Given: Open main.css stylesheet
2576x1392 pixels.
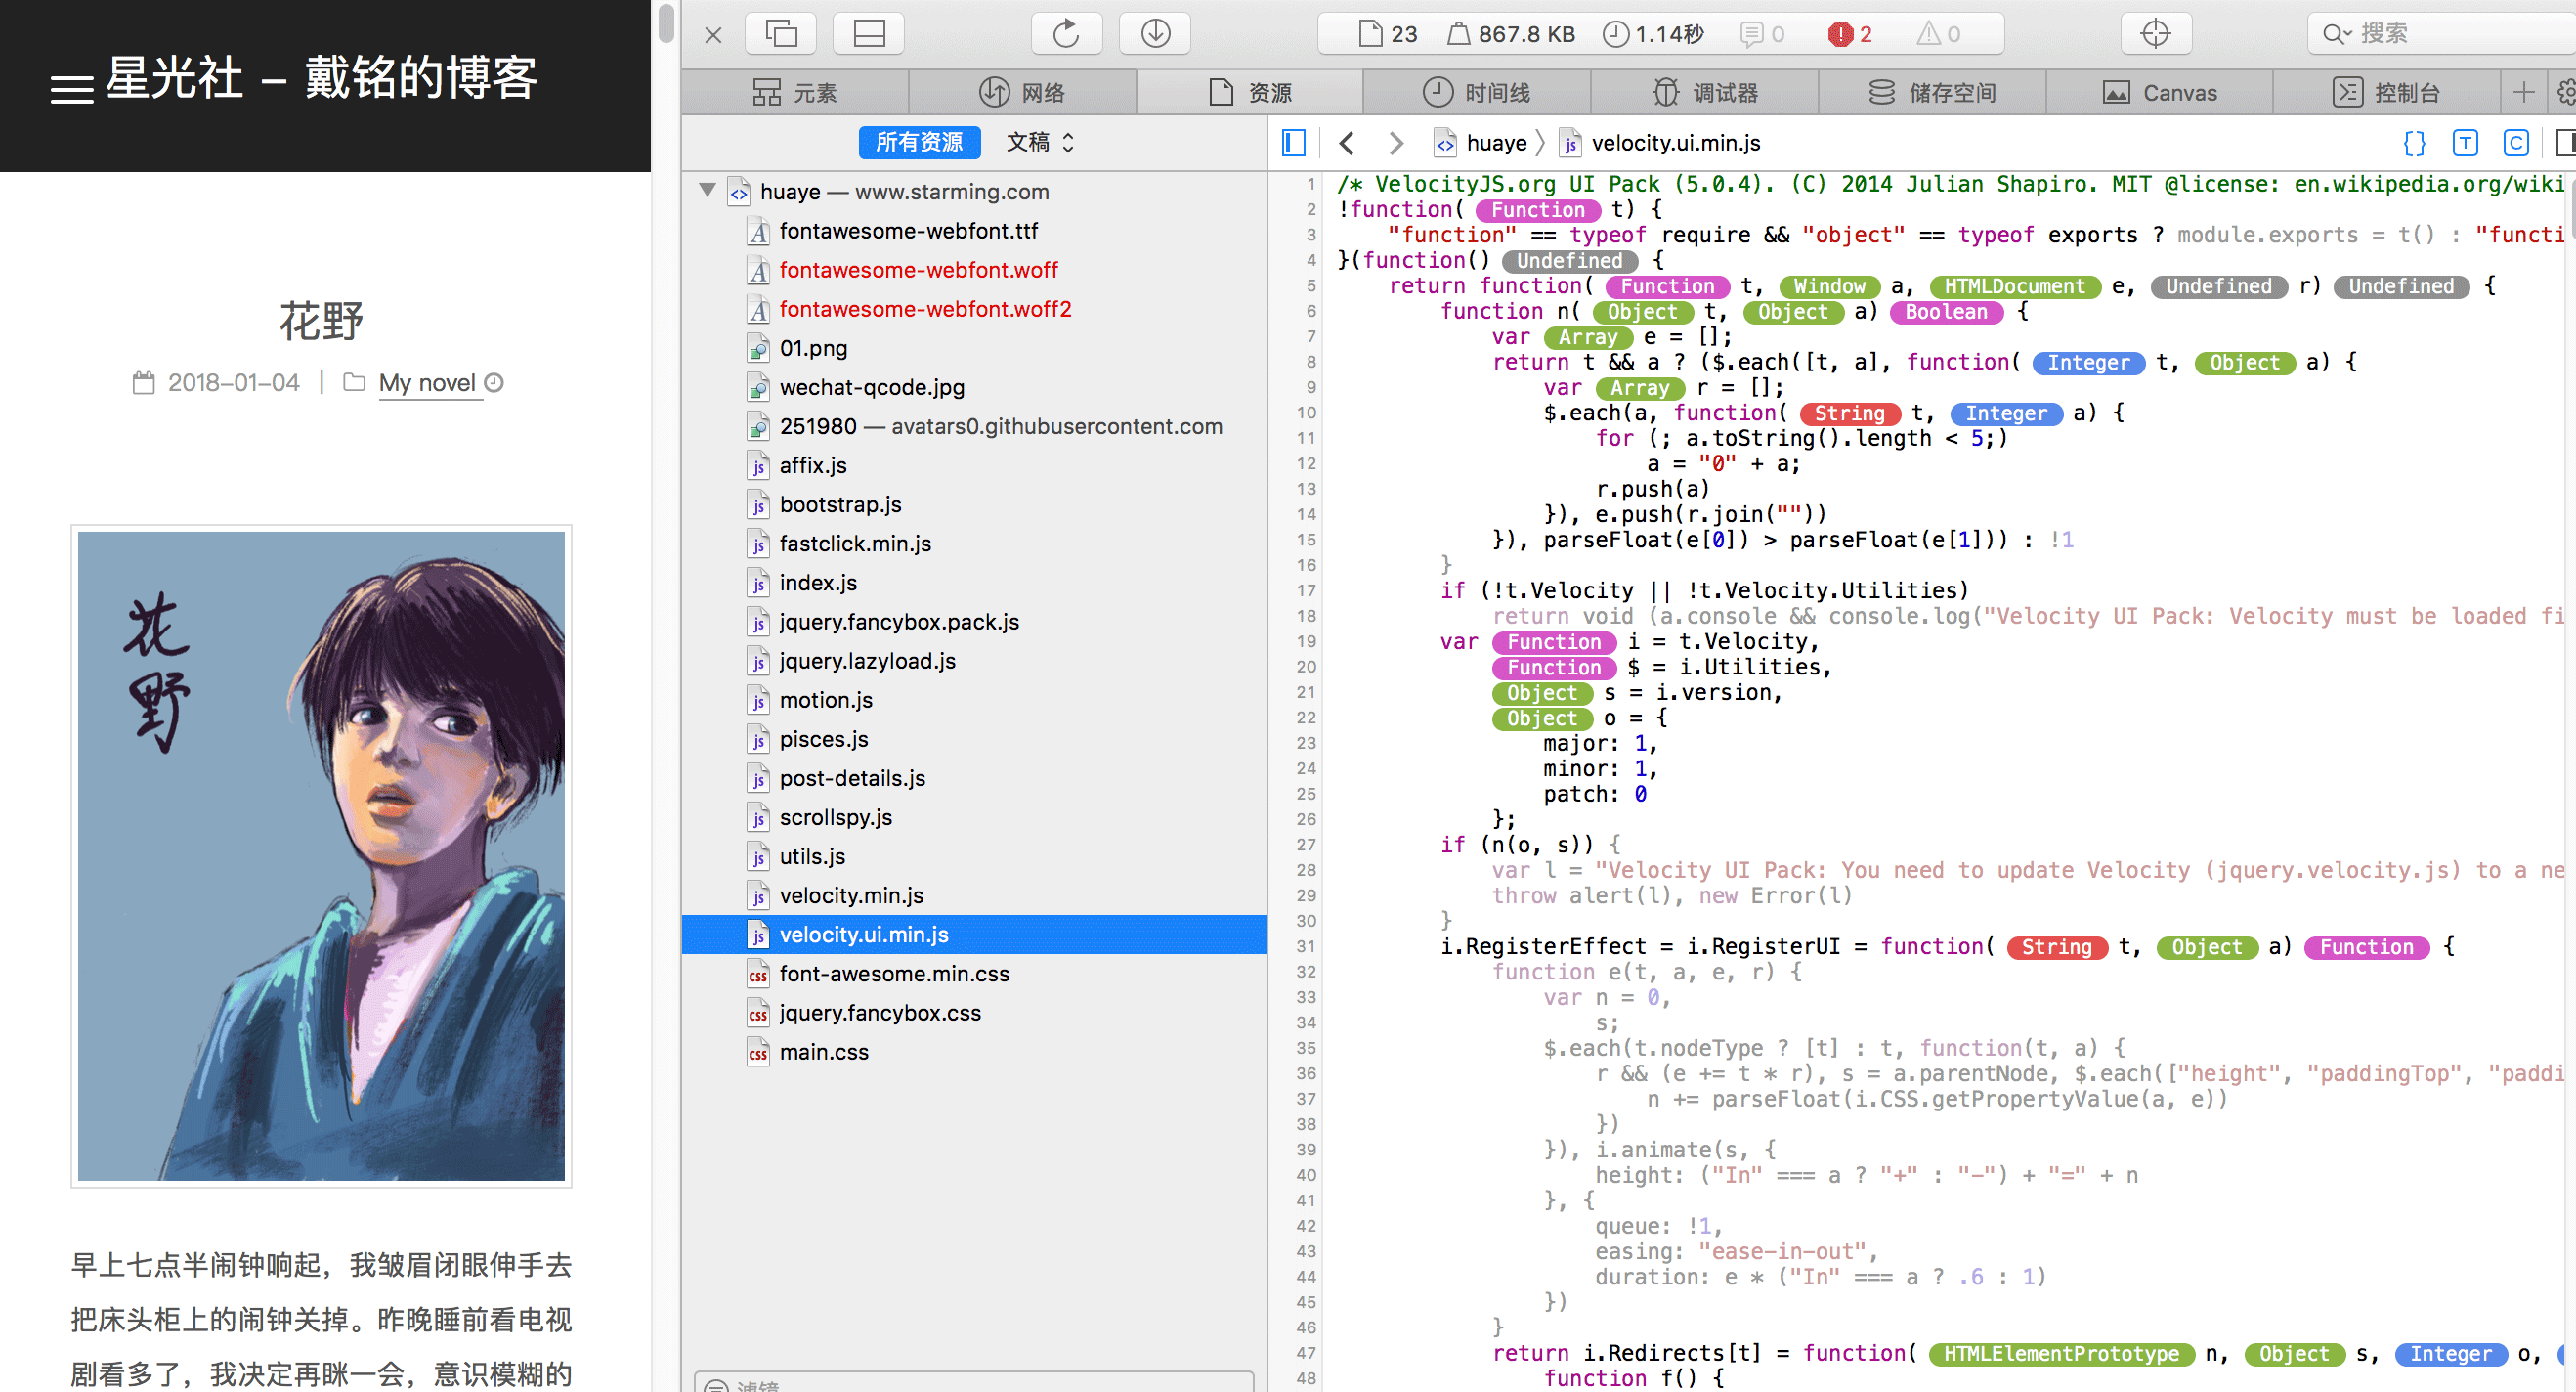Looking at the screenshot, I should 975,1052.
